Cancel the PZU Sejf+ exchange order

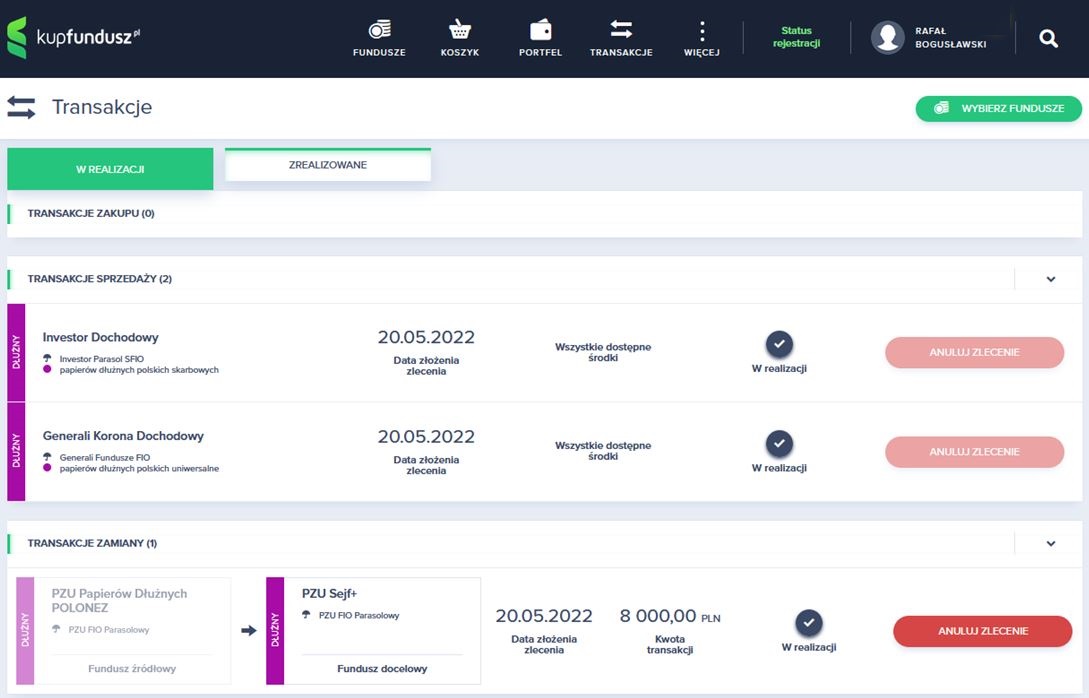coord(983,631)
